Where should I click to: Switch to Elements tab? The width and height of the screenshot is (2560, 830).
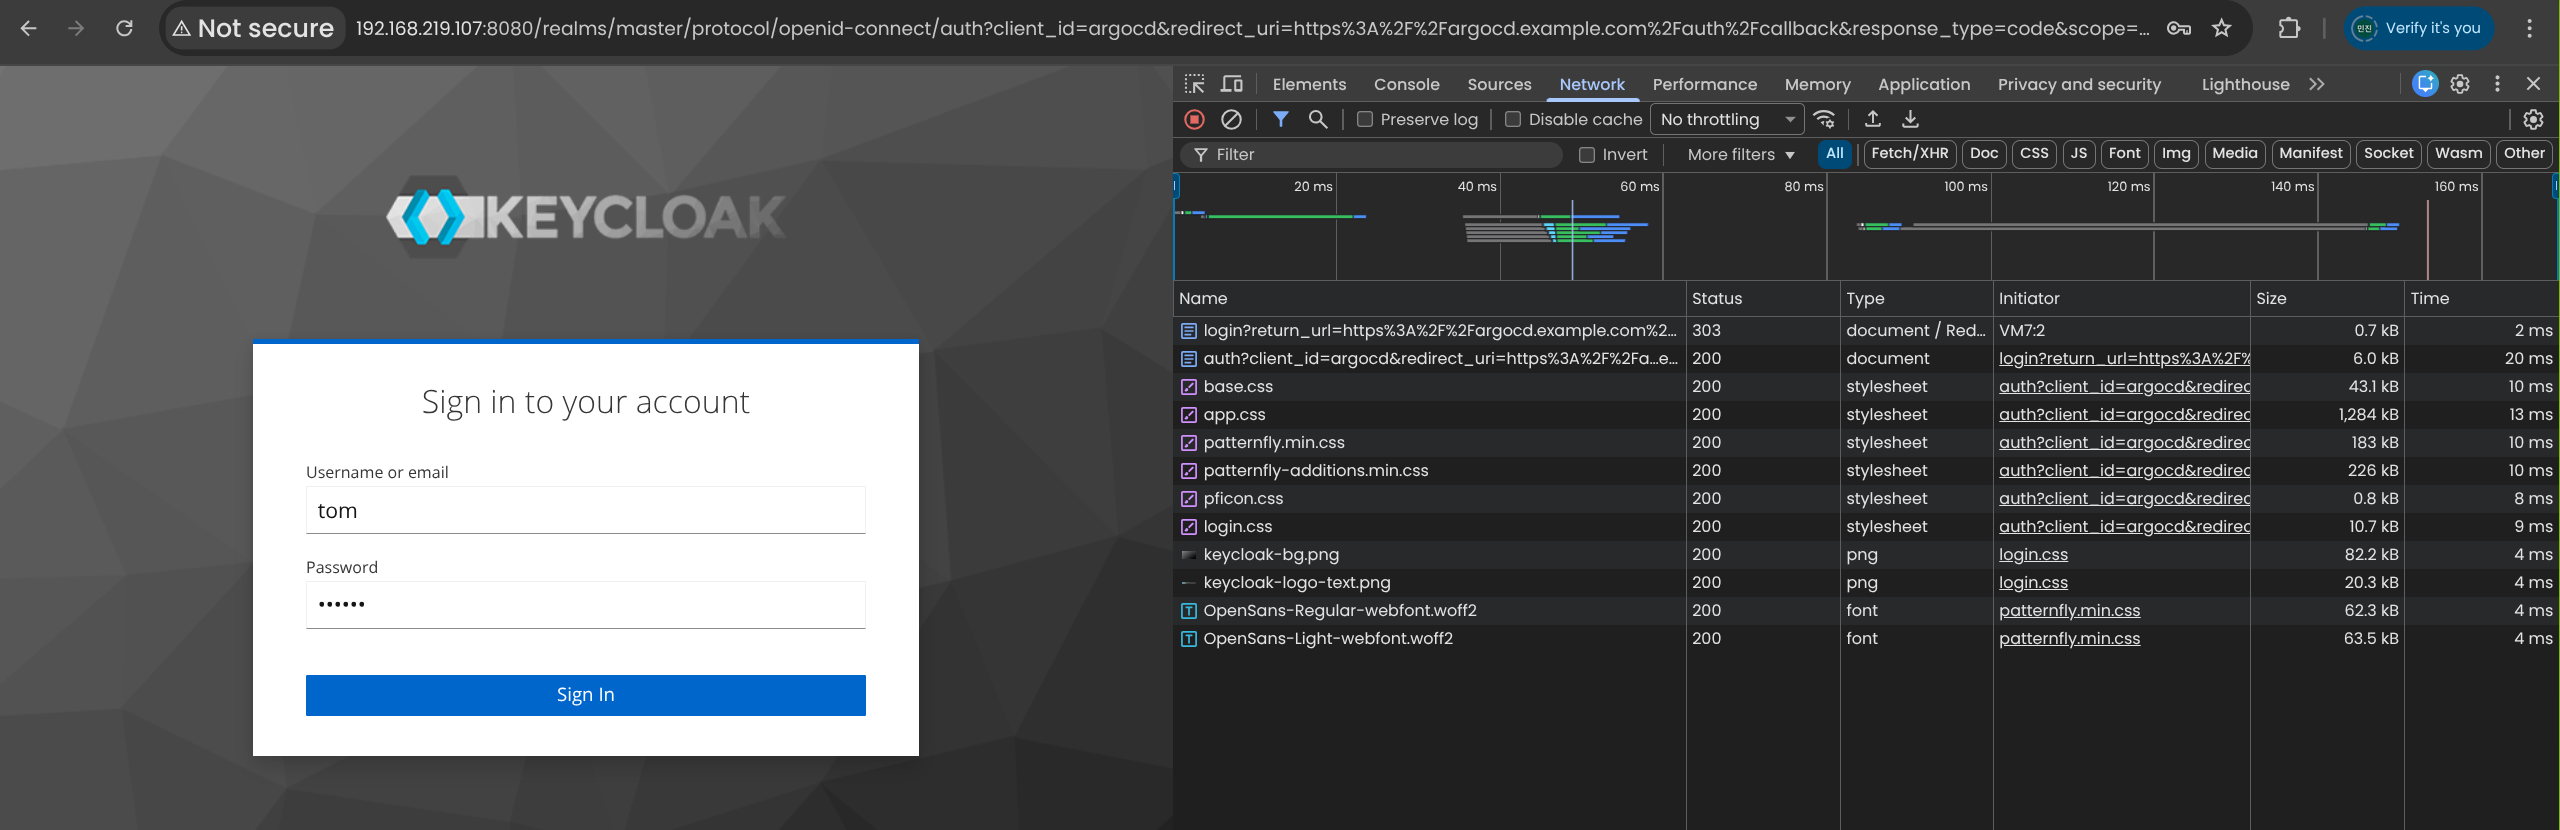point(1309,84)
